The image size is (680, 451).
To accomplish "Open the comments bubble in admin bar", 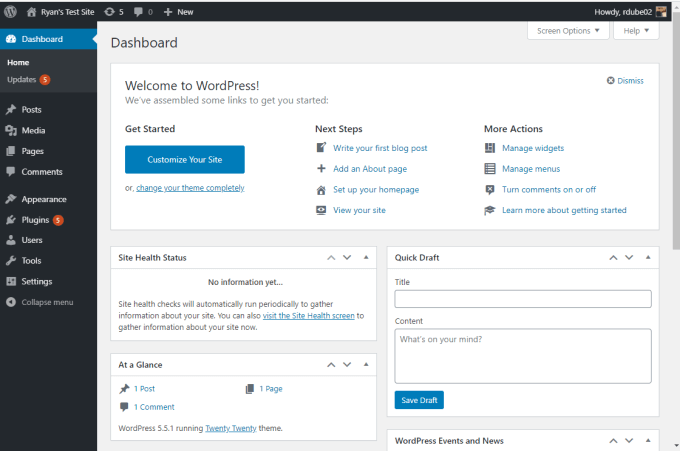I will pyautogui.click(x=138, y=11).
